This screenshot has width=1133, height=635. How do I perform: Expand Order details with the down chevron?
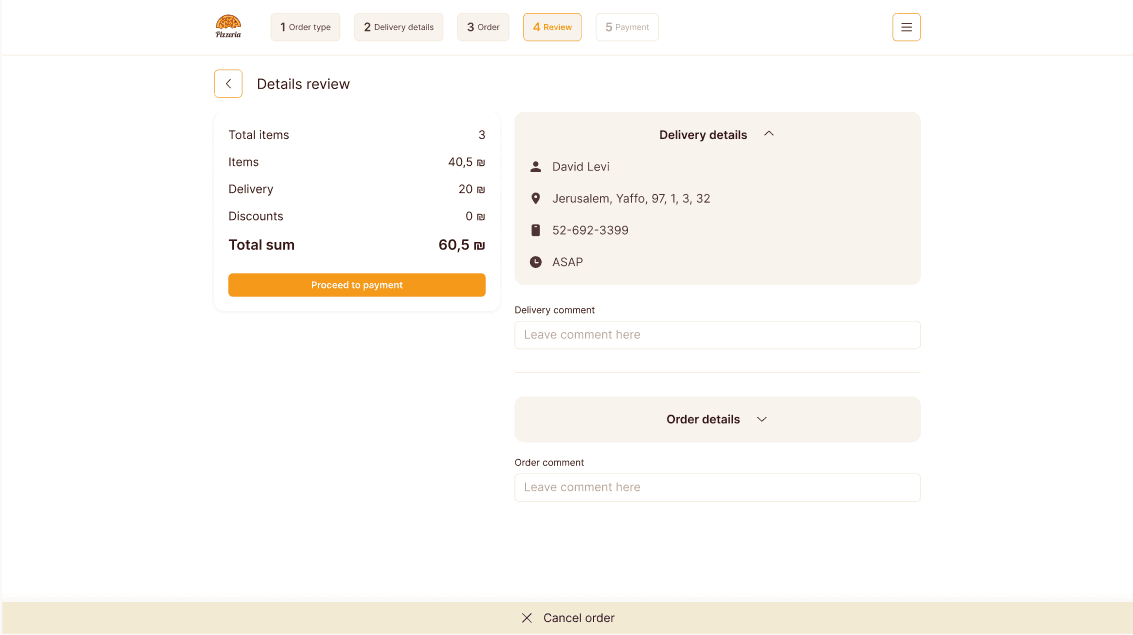click(762, 420)
